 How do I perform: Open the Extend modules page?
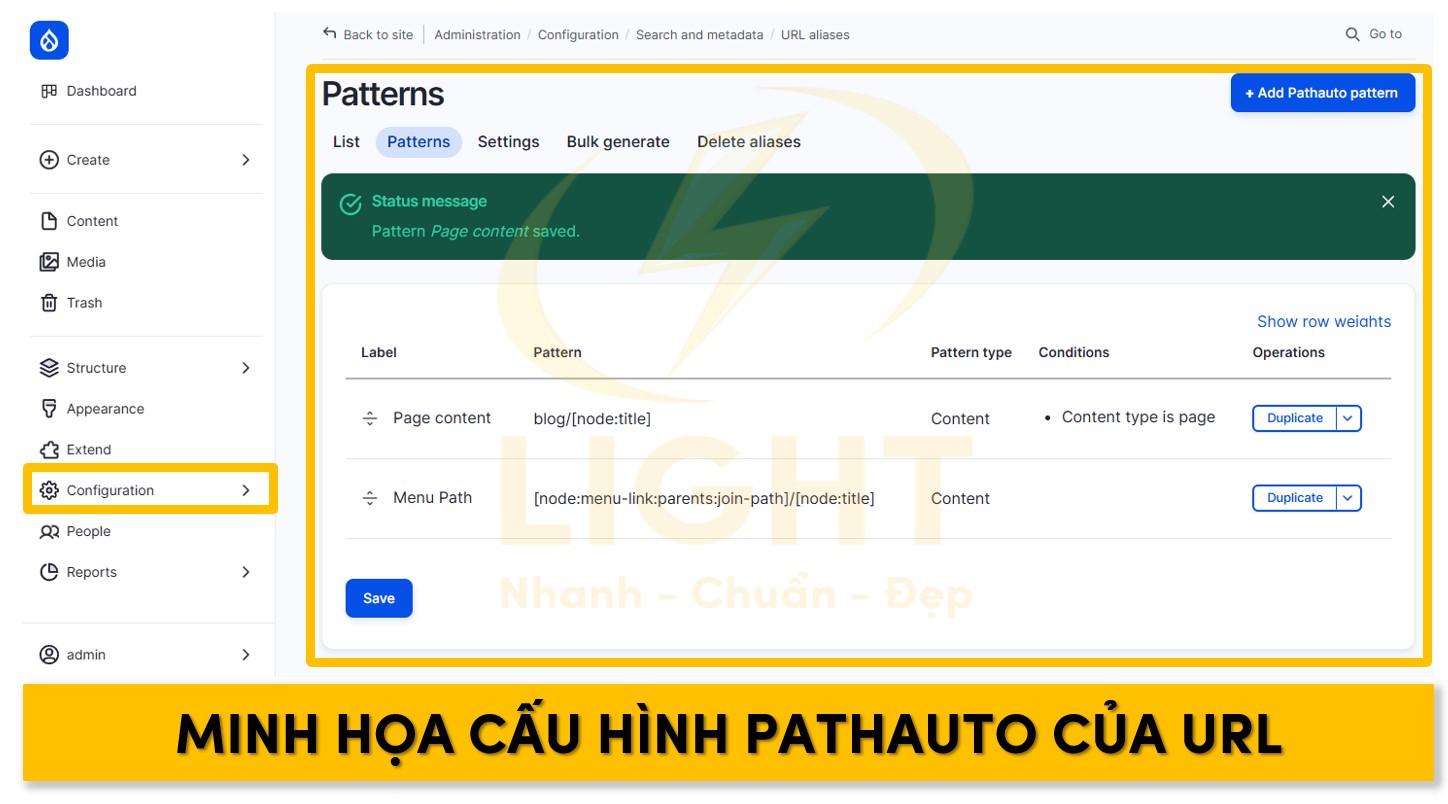pos(89,450)
